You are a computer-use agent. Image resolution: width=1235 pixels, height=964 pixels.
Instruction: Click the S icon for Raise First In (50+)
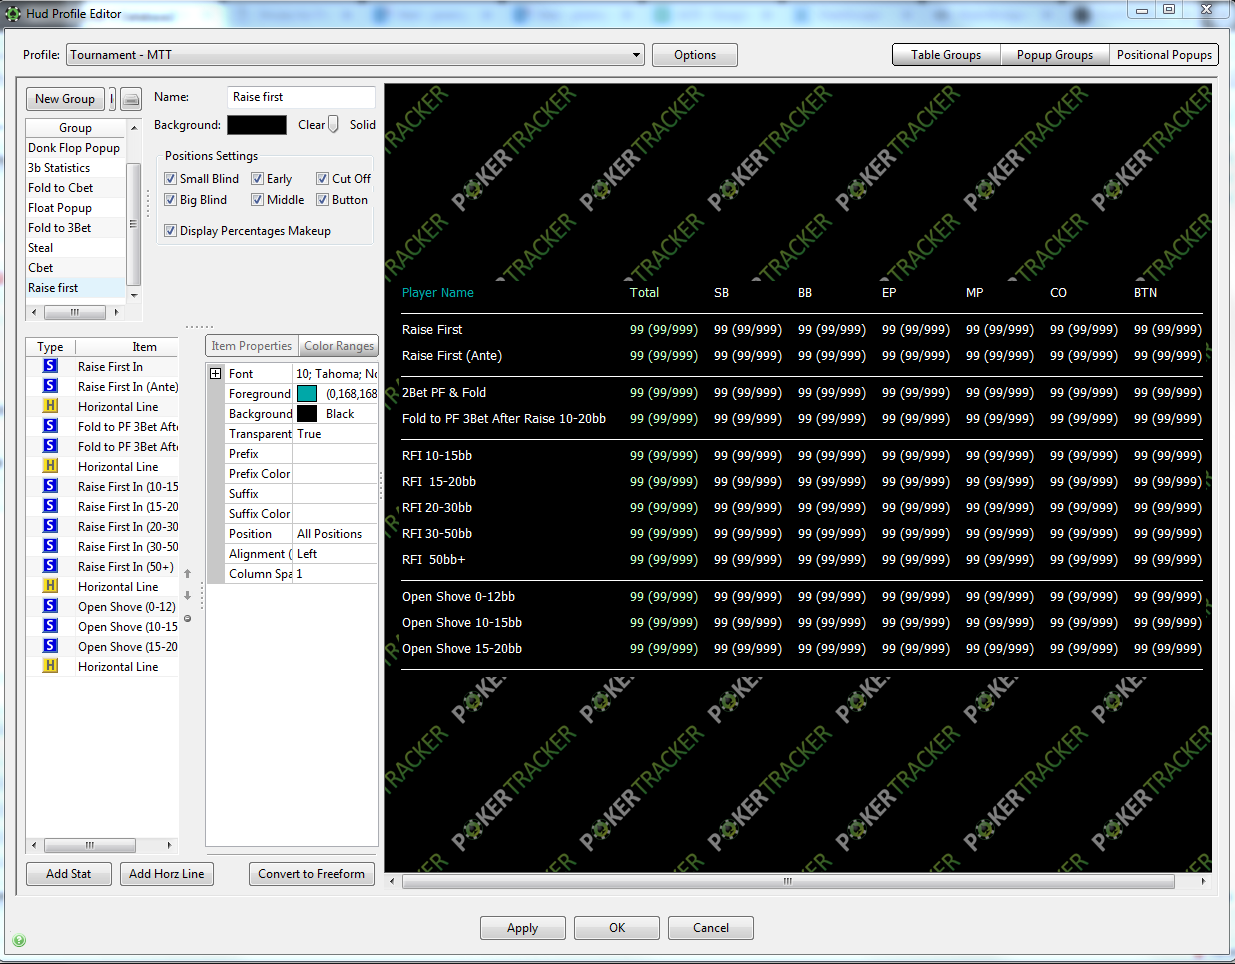click(x=50, y=566)
